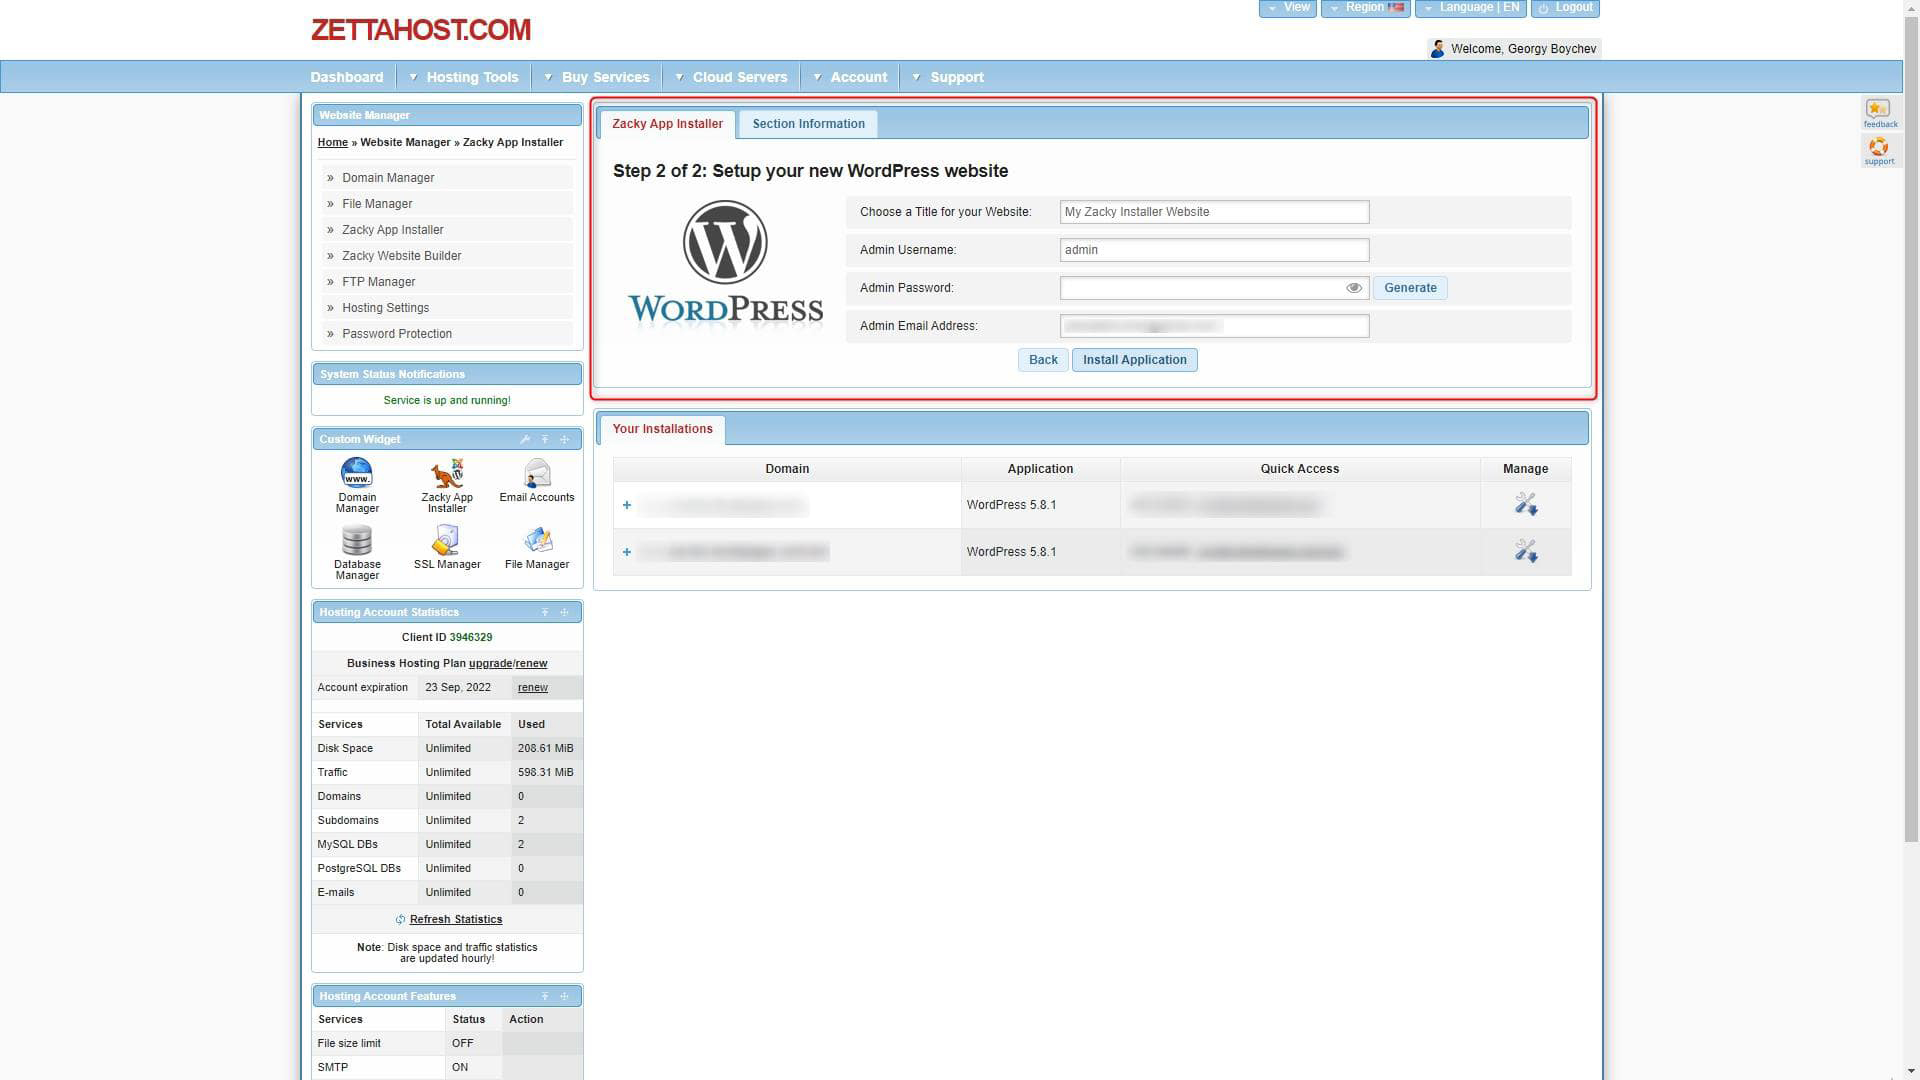Go to Dashboard in navigation bar
Screen dimensions: 1920x1080
click(346, 77)
